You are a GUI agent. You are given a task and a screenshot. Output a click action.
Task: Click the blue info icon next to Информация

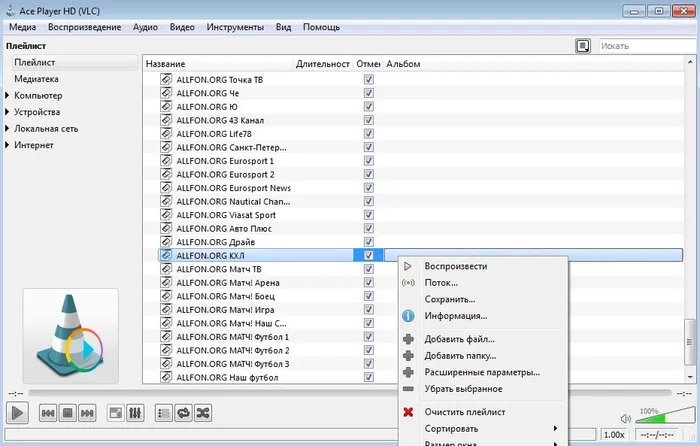[408, 316]
